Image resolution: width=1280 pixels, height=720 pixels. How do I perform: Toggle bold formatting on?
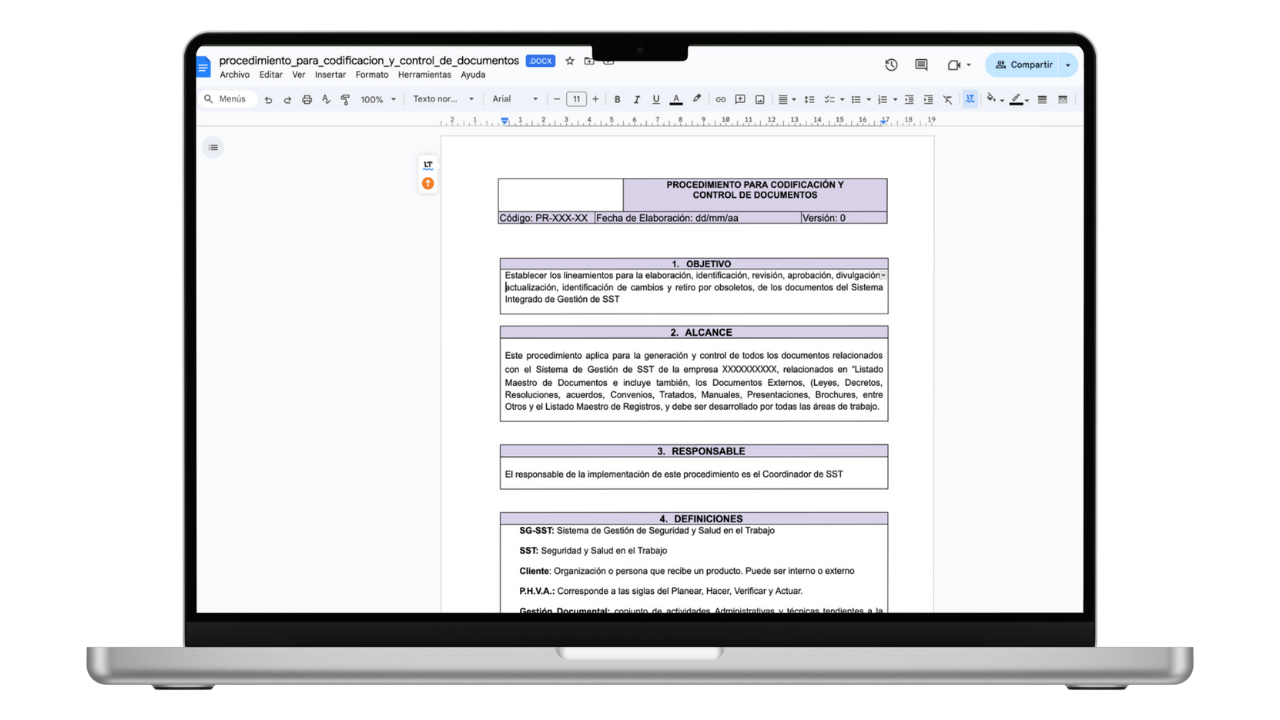tap(617, 99)
